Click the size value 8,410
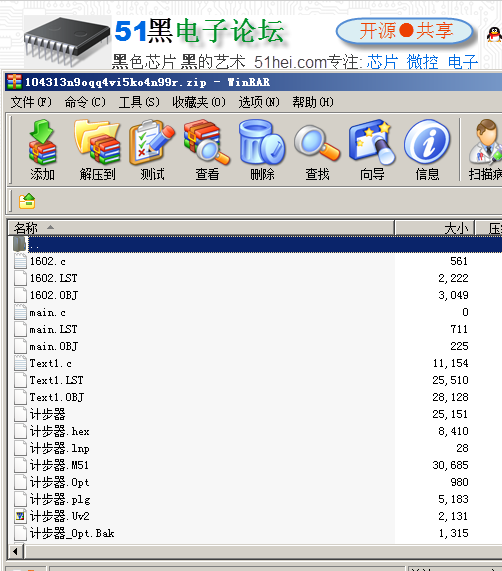Viewport: 502px width, 571px height. click(x=453, y=431)
